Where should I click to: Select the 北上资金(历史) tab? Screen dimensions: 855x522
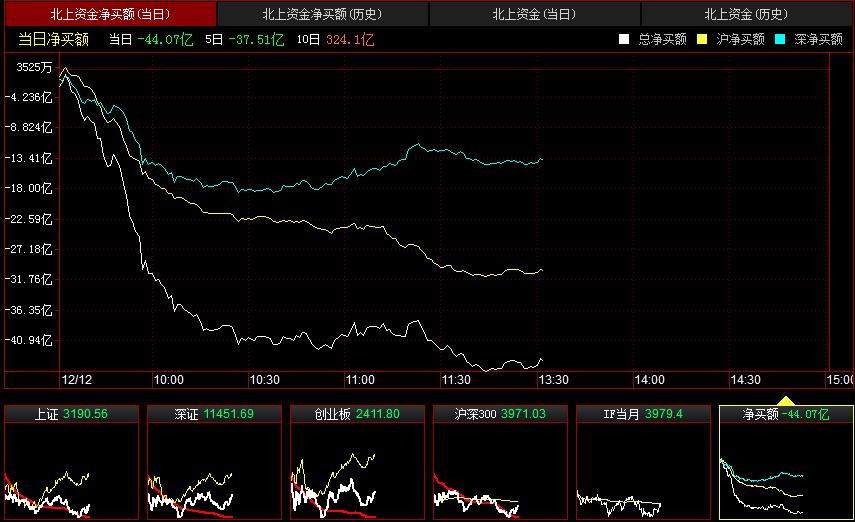click(746, 14)
